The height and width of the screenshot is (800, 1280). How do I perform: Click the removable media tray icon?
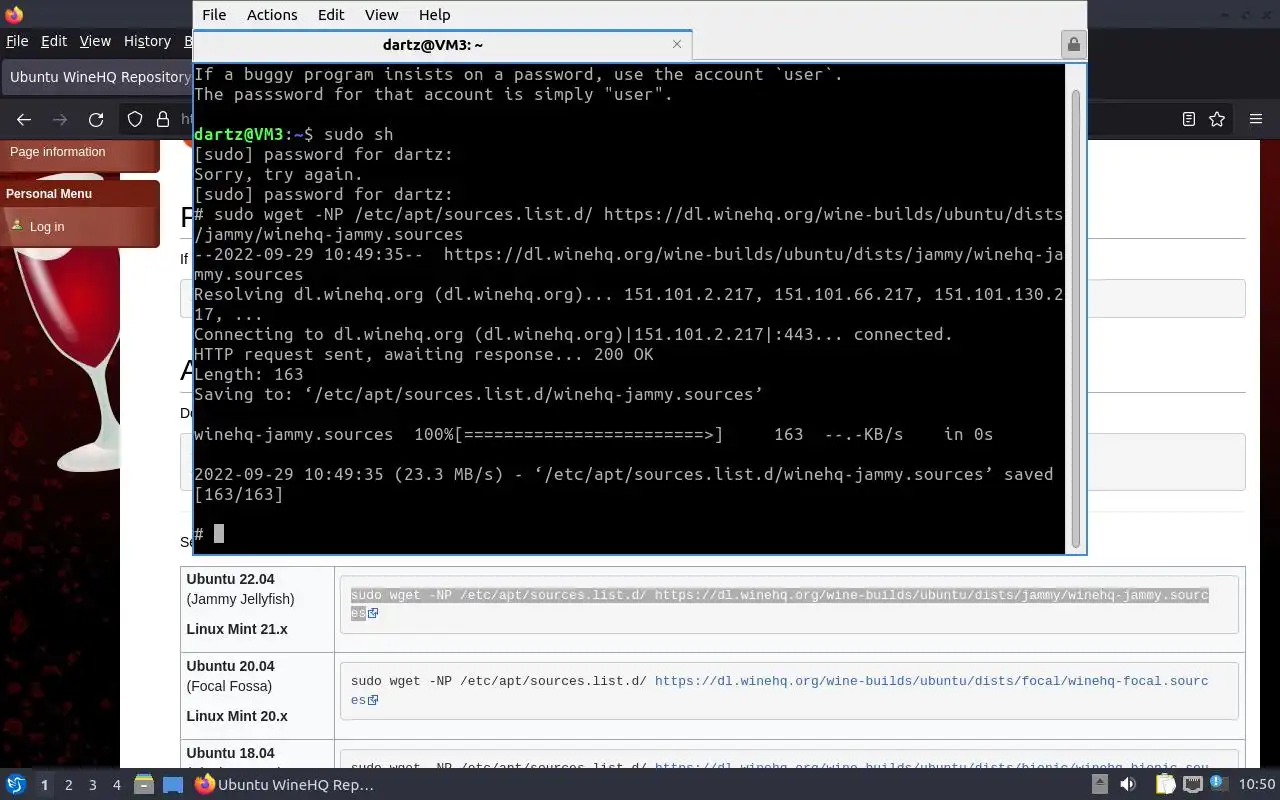click(1099, 785)
